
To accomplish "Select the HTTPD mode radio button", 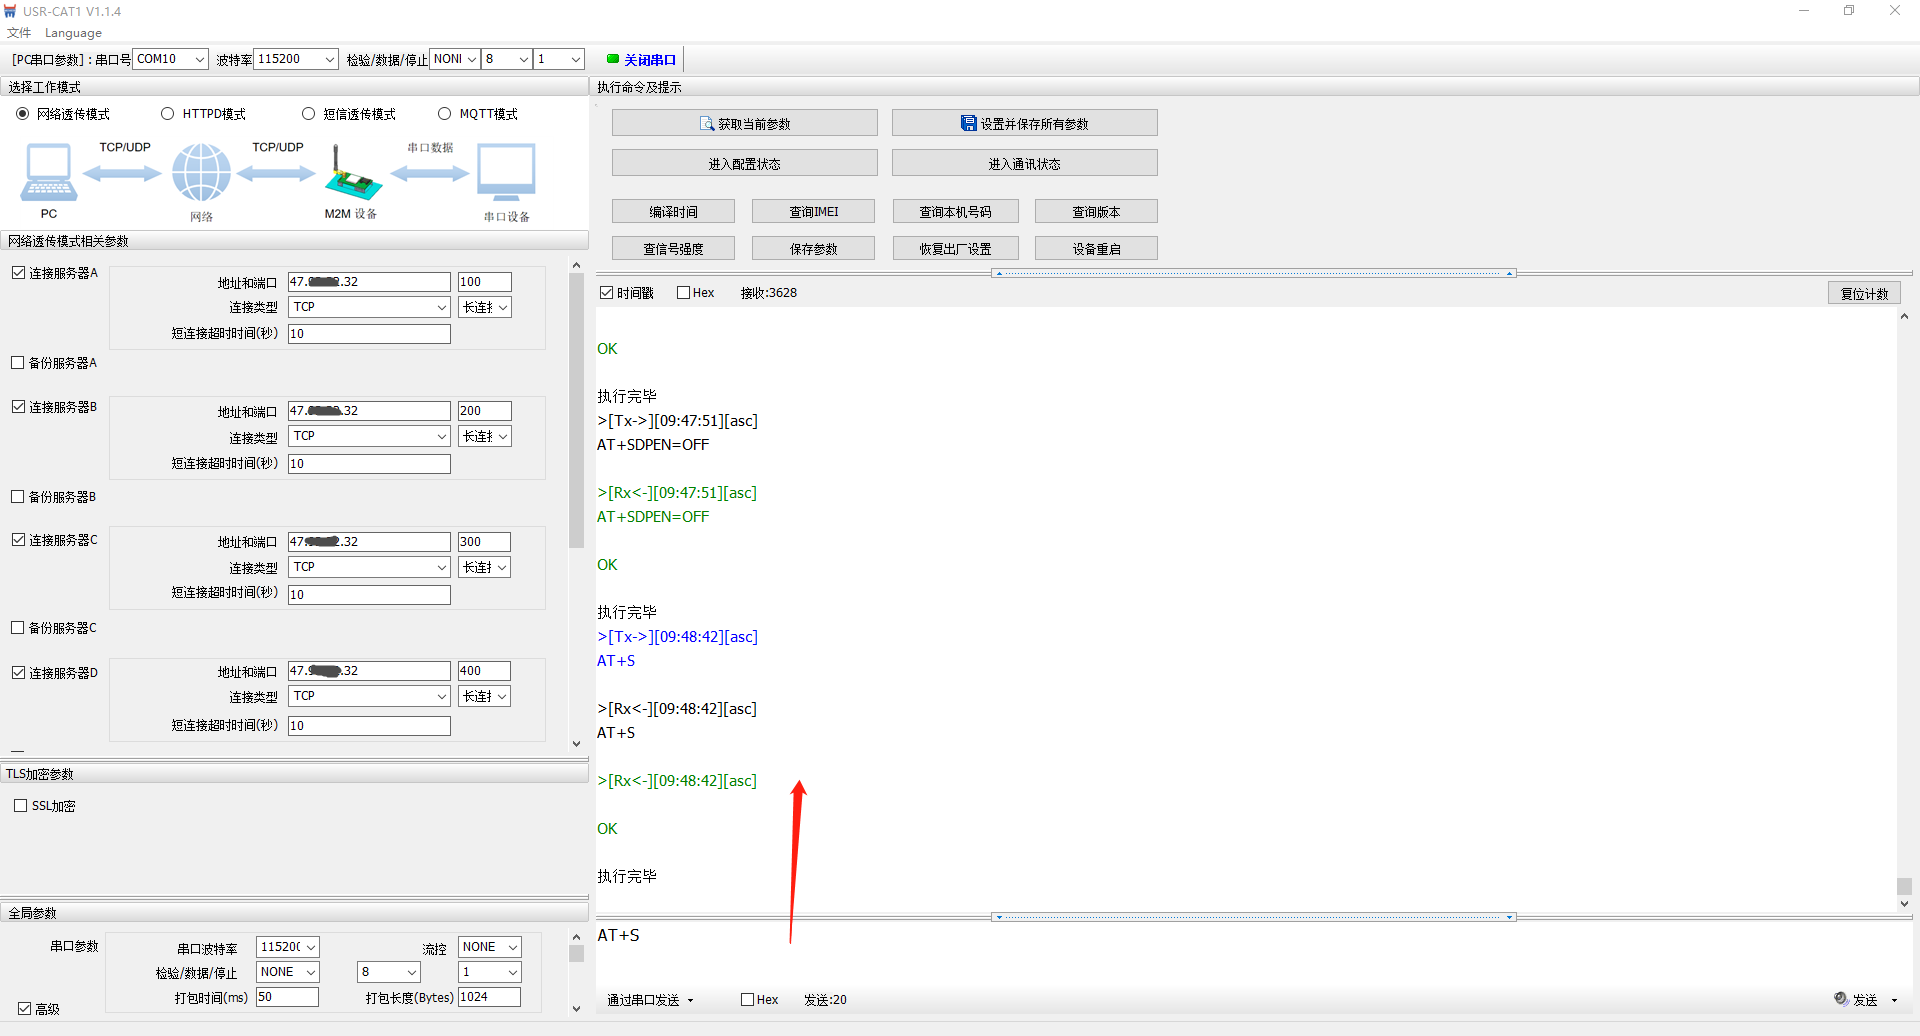I will 168,114.
